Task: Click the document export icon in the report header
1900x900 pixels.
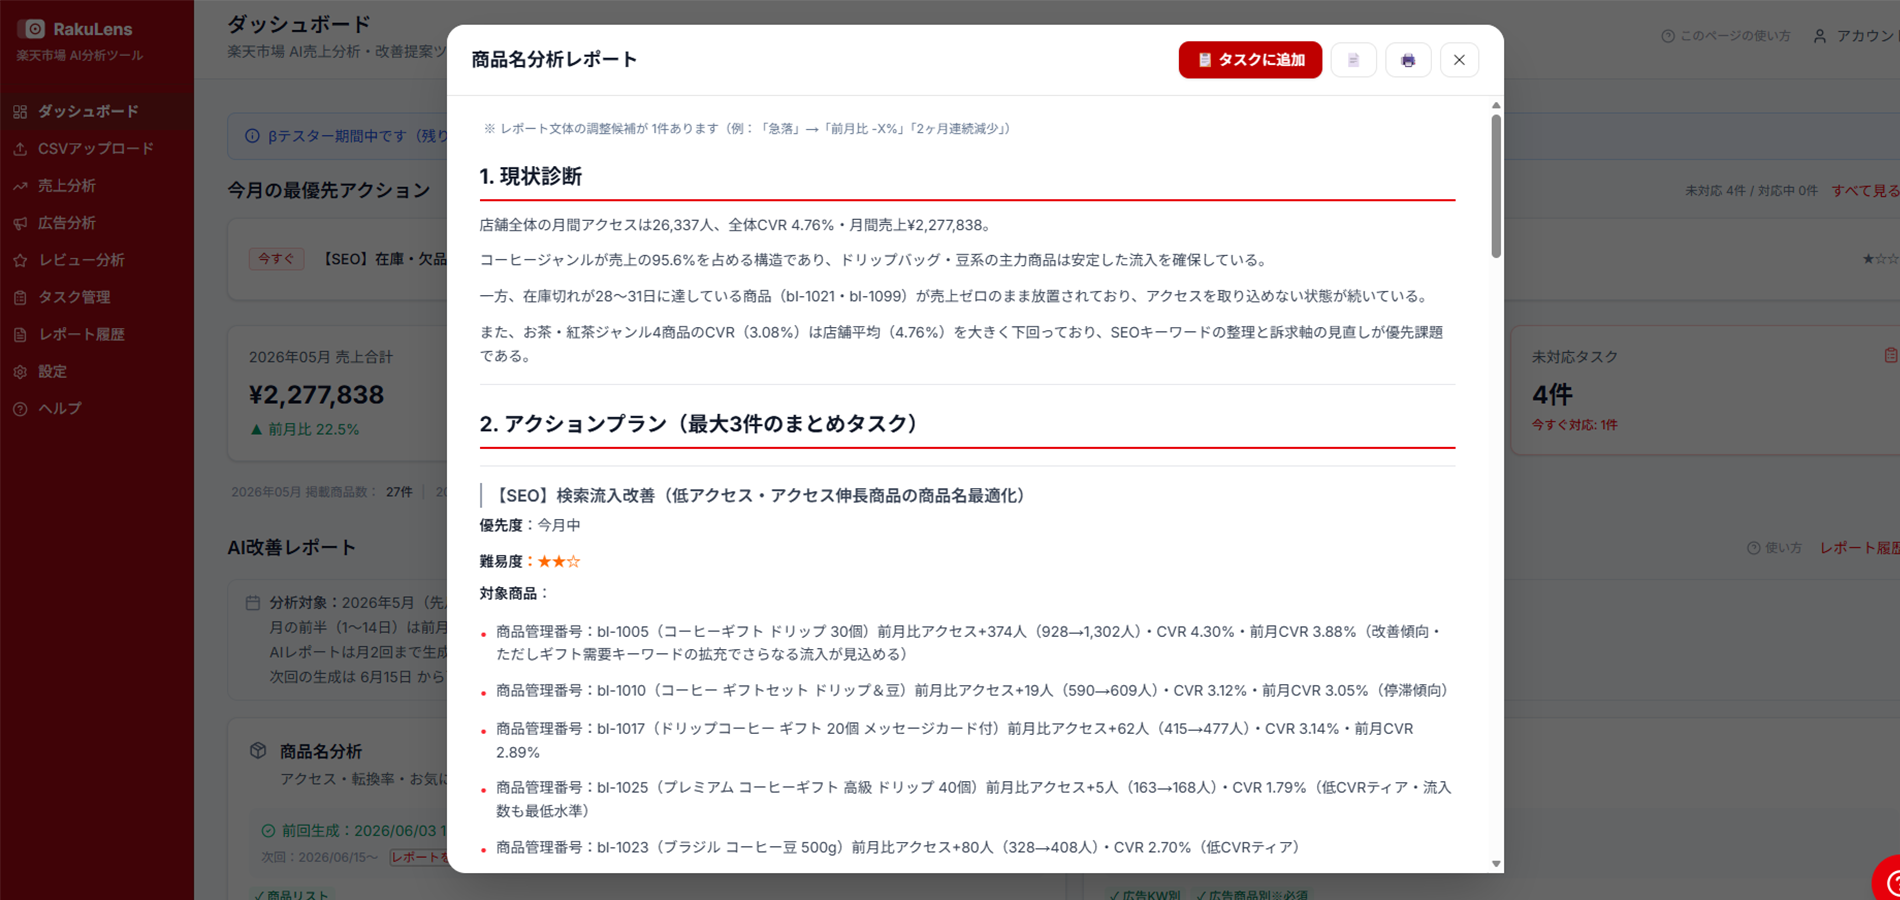Action: point(1353,60)
